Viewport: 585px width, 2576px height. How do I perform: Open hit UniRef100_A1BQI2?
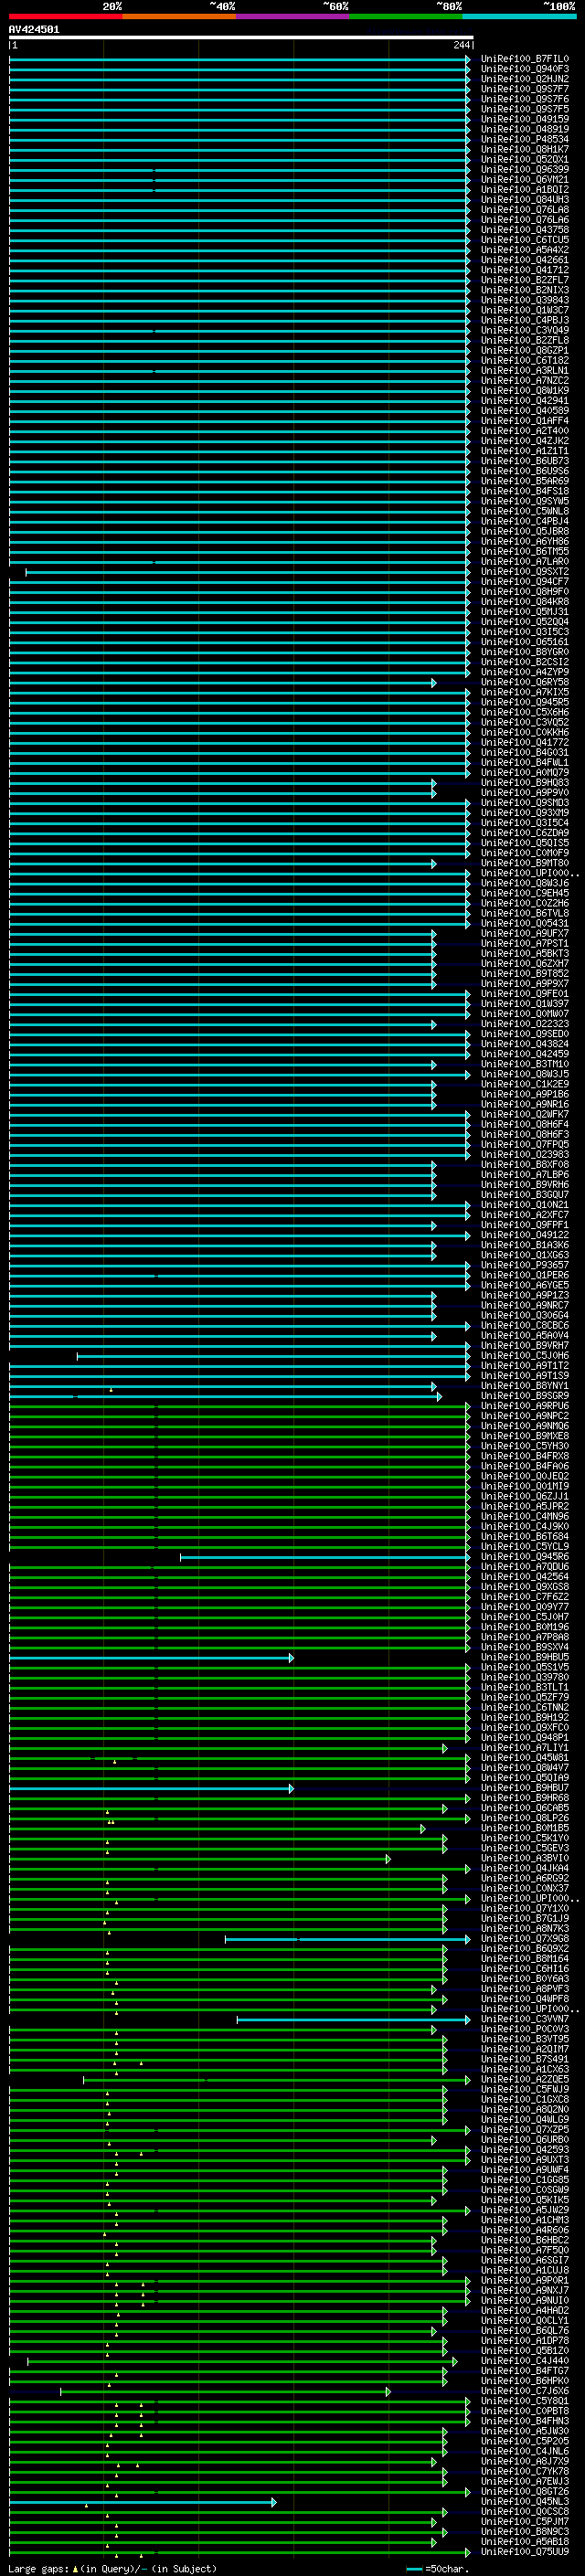524,189
